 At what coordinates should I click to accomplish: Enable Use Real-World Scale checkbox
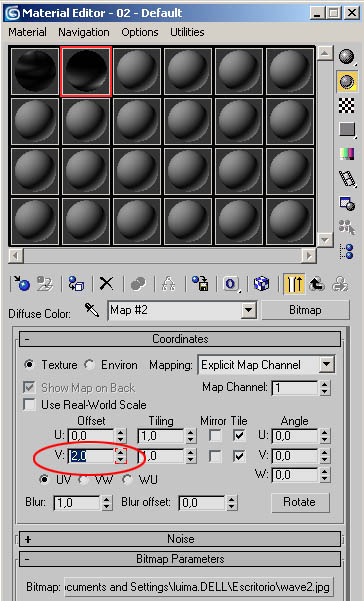29,405
